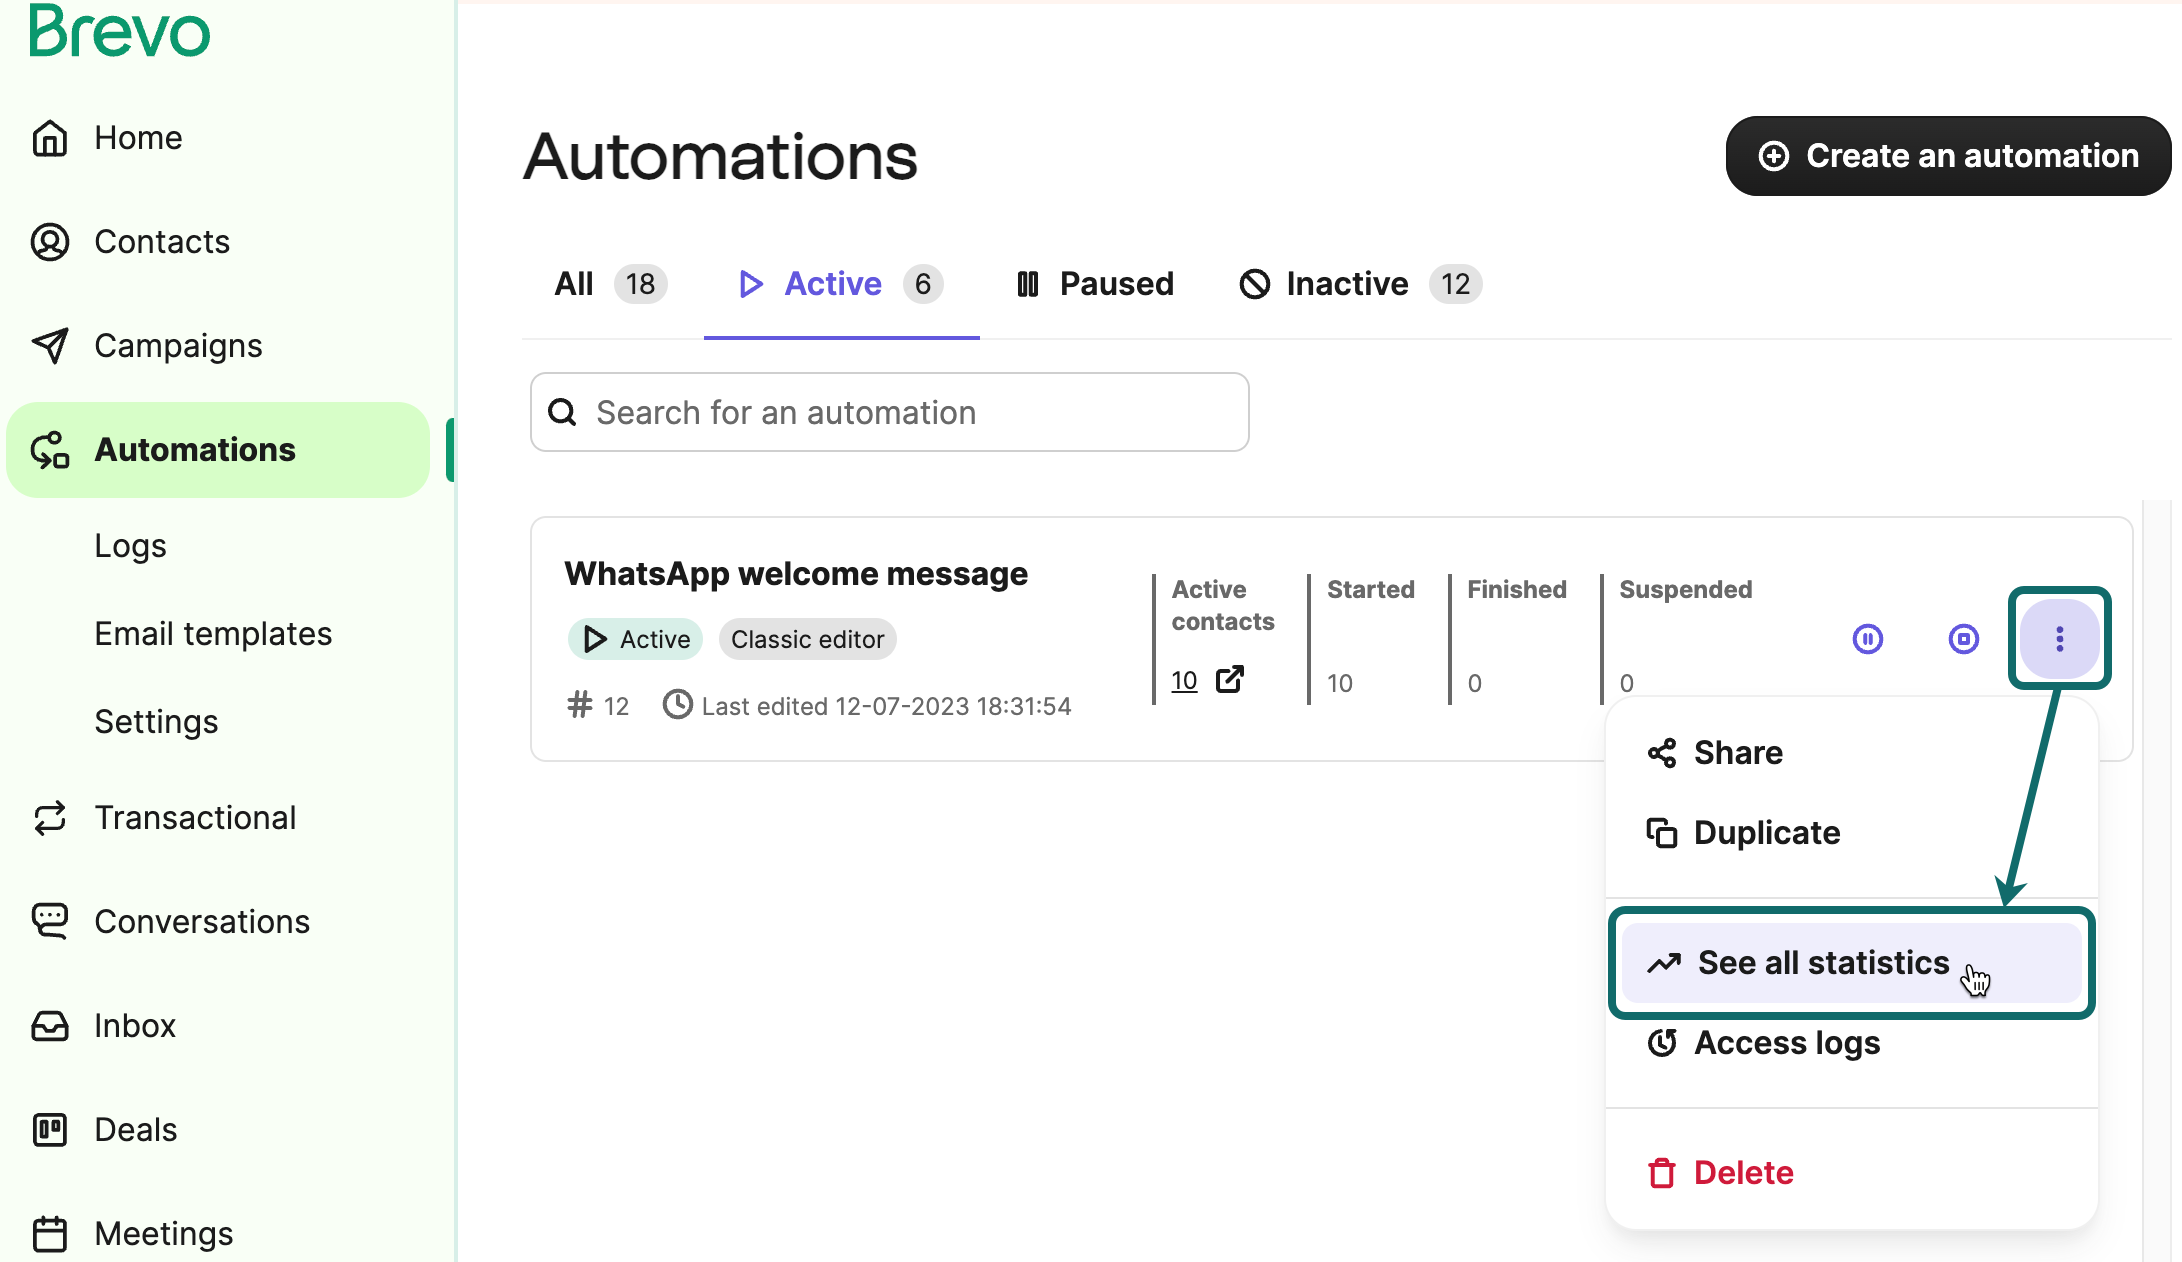Click the Conversations chat icon
This screenshot has width=2182, height=1262.
click(49, 921)
